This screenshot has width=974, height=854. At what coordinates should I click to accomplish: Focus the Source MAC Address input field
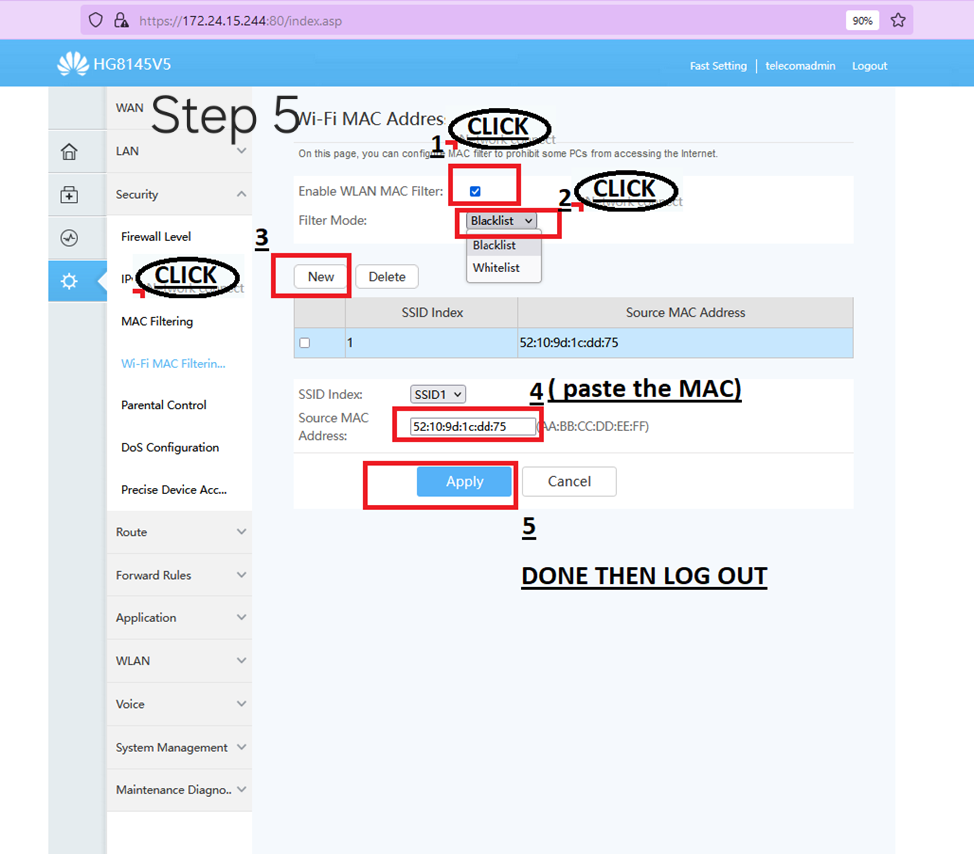click(x=472, y=427)
